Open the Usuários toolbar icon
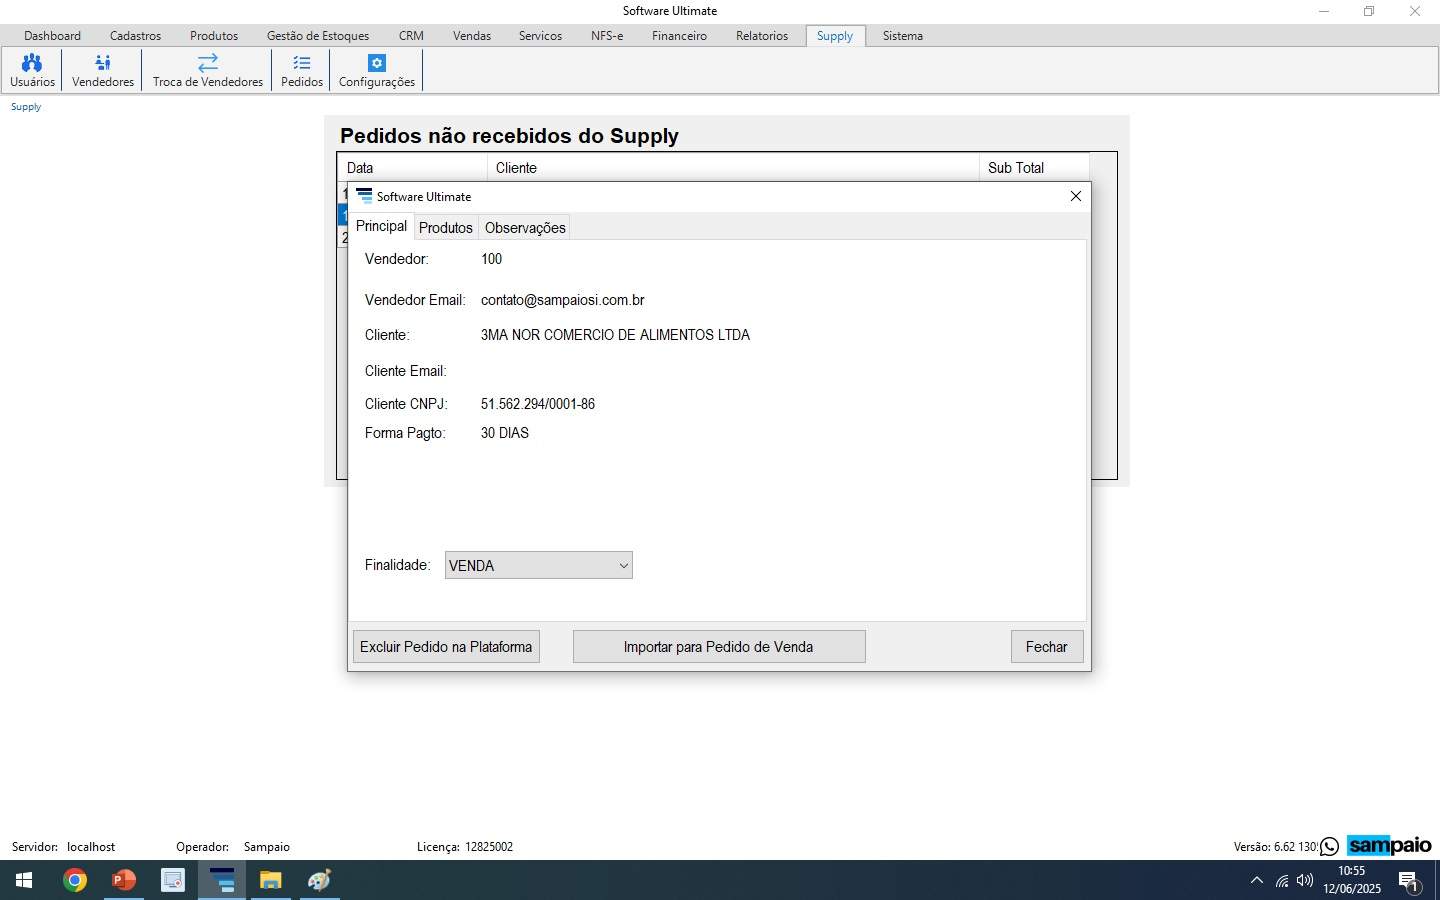The width and height of the screenshot is (1440, 900). pos(32,70)
